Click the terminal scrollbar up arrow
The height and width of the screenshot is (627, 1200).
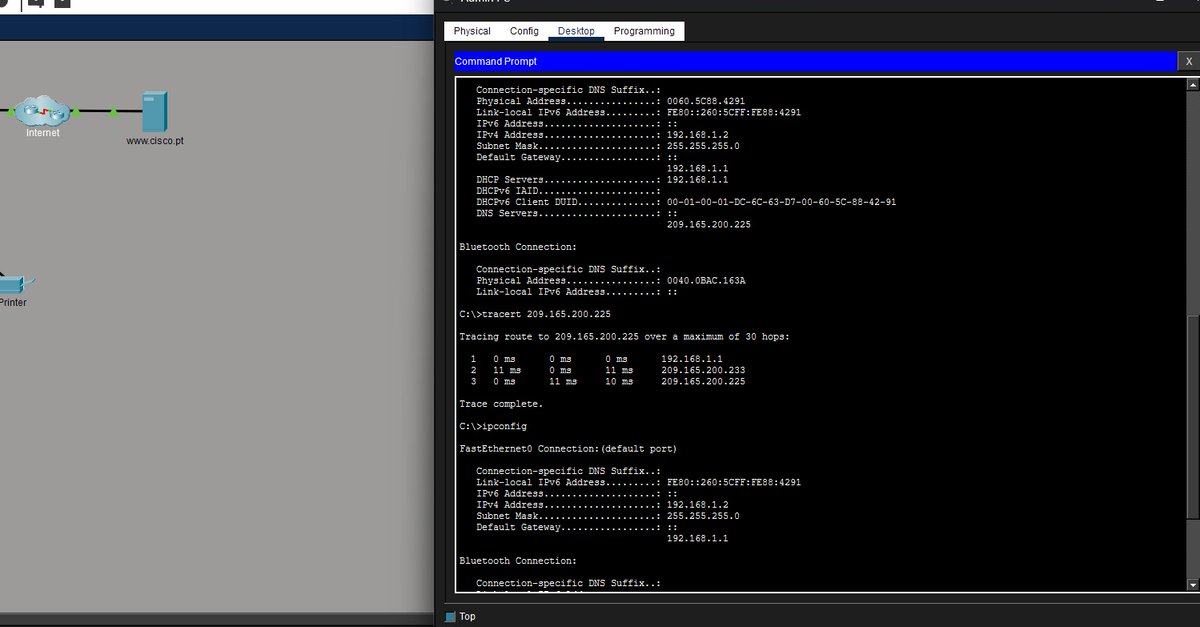click(1191, 85)
